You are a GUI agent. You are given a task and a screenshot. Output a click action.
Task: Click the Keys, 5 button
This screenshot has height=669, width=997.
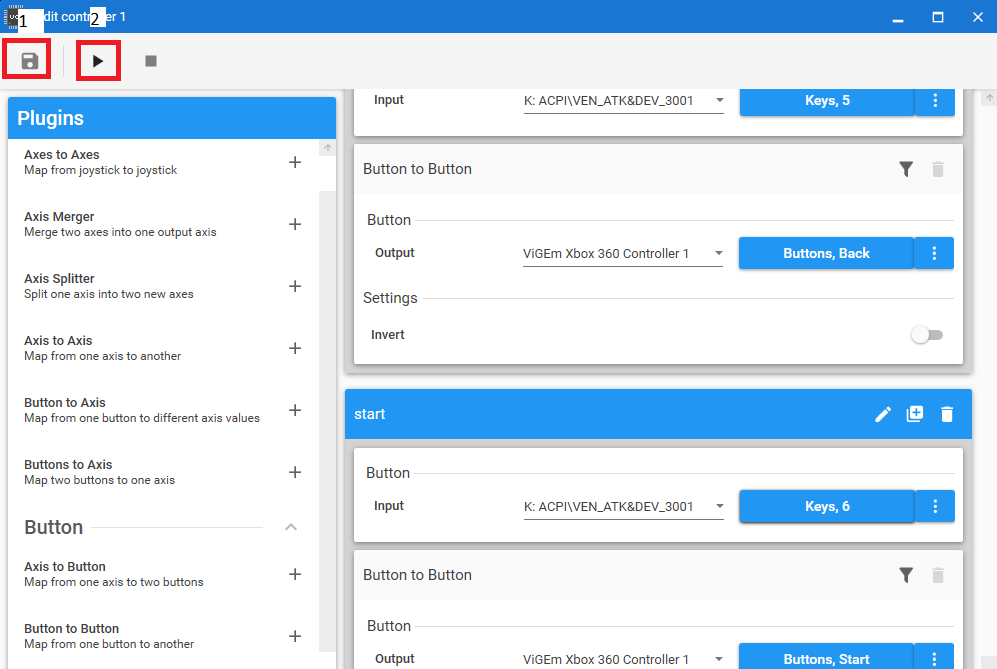pyautogui.click(x=827, y=100)
